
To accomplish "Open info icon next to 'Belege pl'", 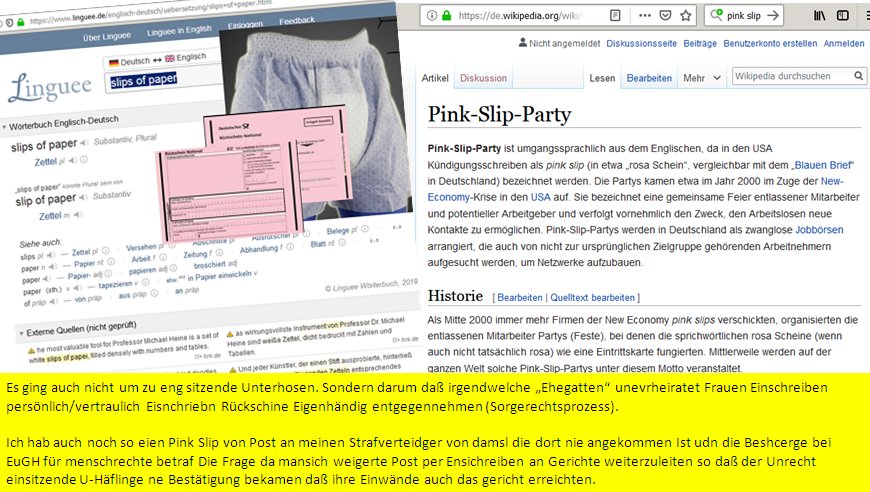I will [x=365, y=229].
